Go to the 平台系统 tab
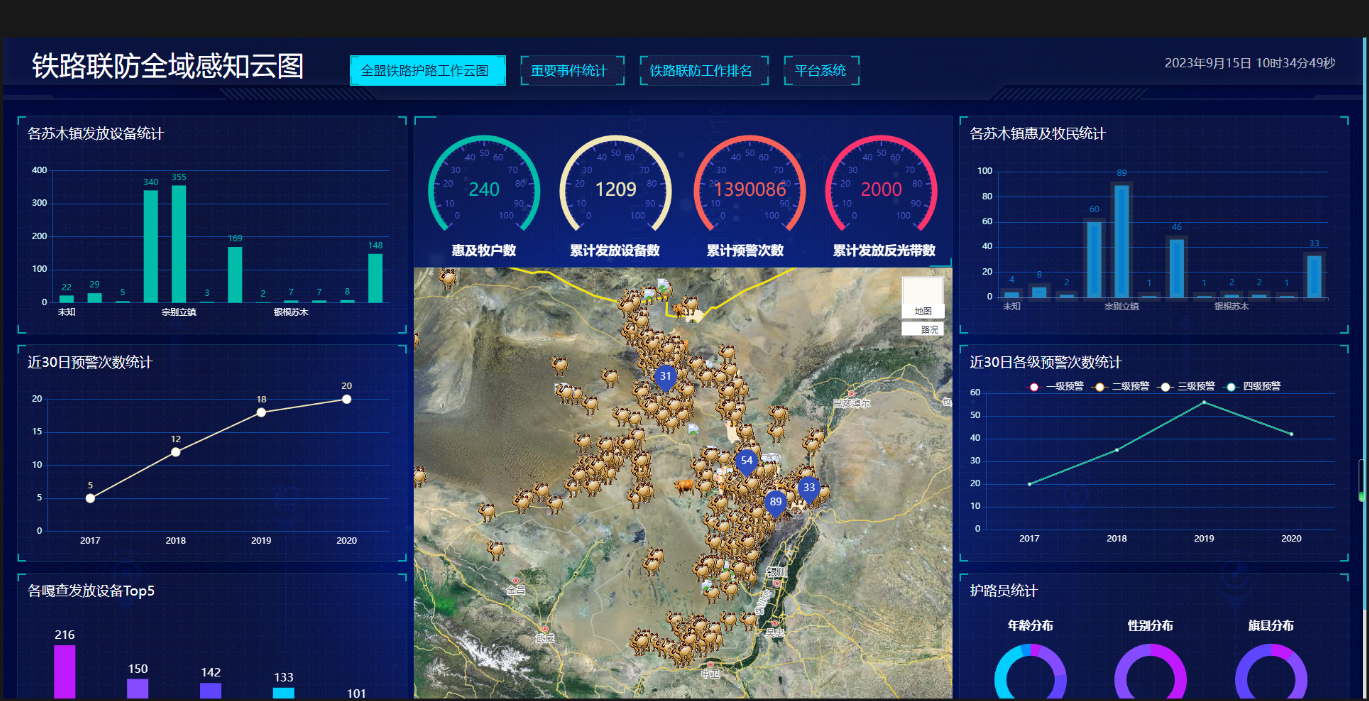The width and height of the screenshot is (1369, 701). pos(820,71)
